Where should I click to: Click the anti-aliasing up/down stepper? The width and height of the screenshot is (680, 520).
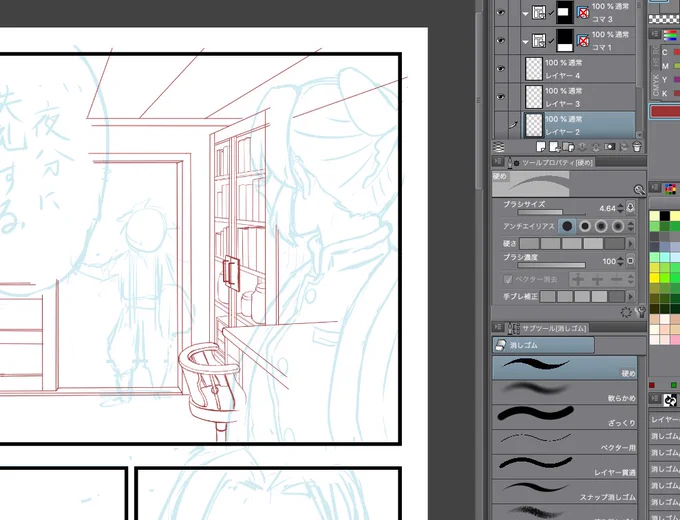[631, 226]
